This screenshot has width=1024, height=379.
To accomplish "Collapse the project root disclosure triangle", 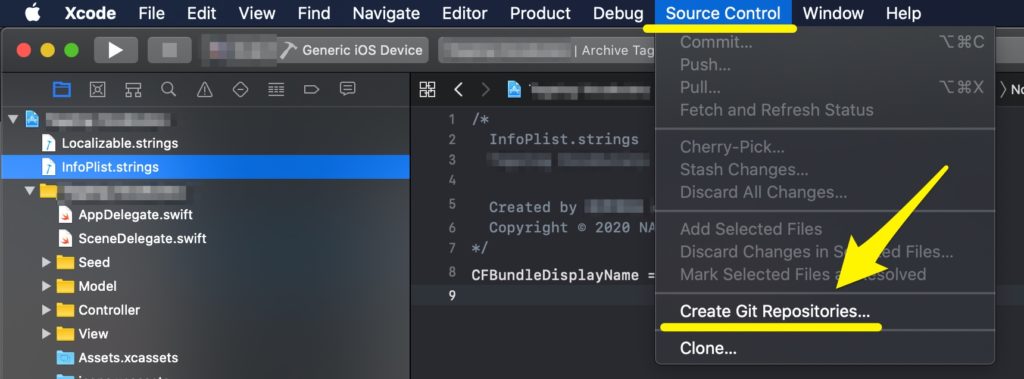I will [x=12, y=119].
